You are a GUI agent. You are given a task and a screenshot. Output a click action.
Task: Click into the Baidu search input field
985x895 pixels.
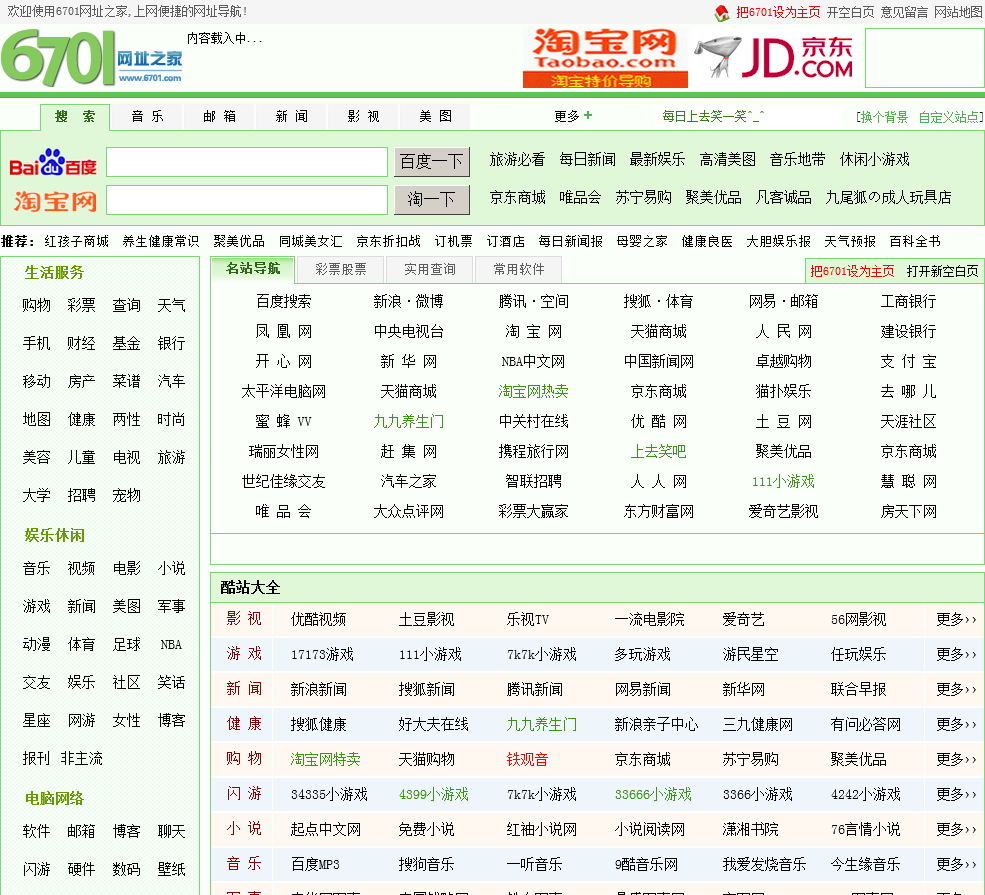[x=246, y=162]
